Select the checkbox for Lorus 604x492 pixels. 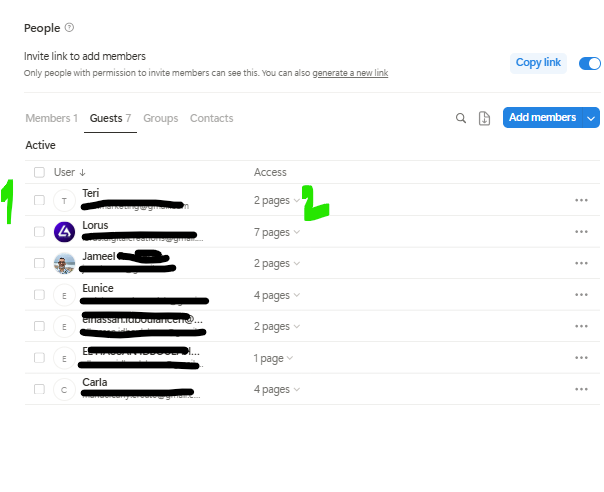39,232
